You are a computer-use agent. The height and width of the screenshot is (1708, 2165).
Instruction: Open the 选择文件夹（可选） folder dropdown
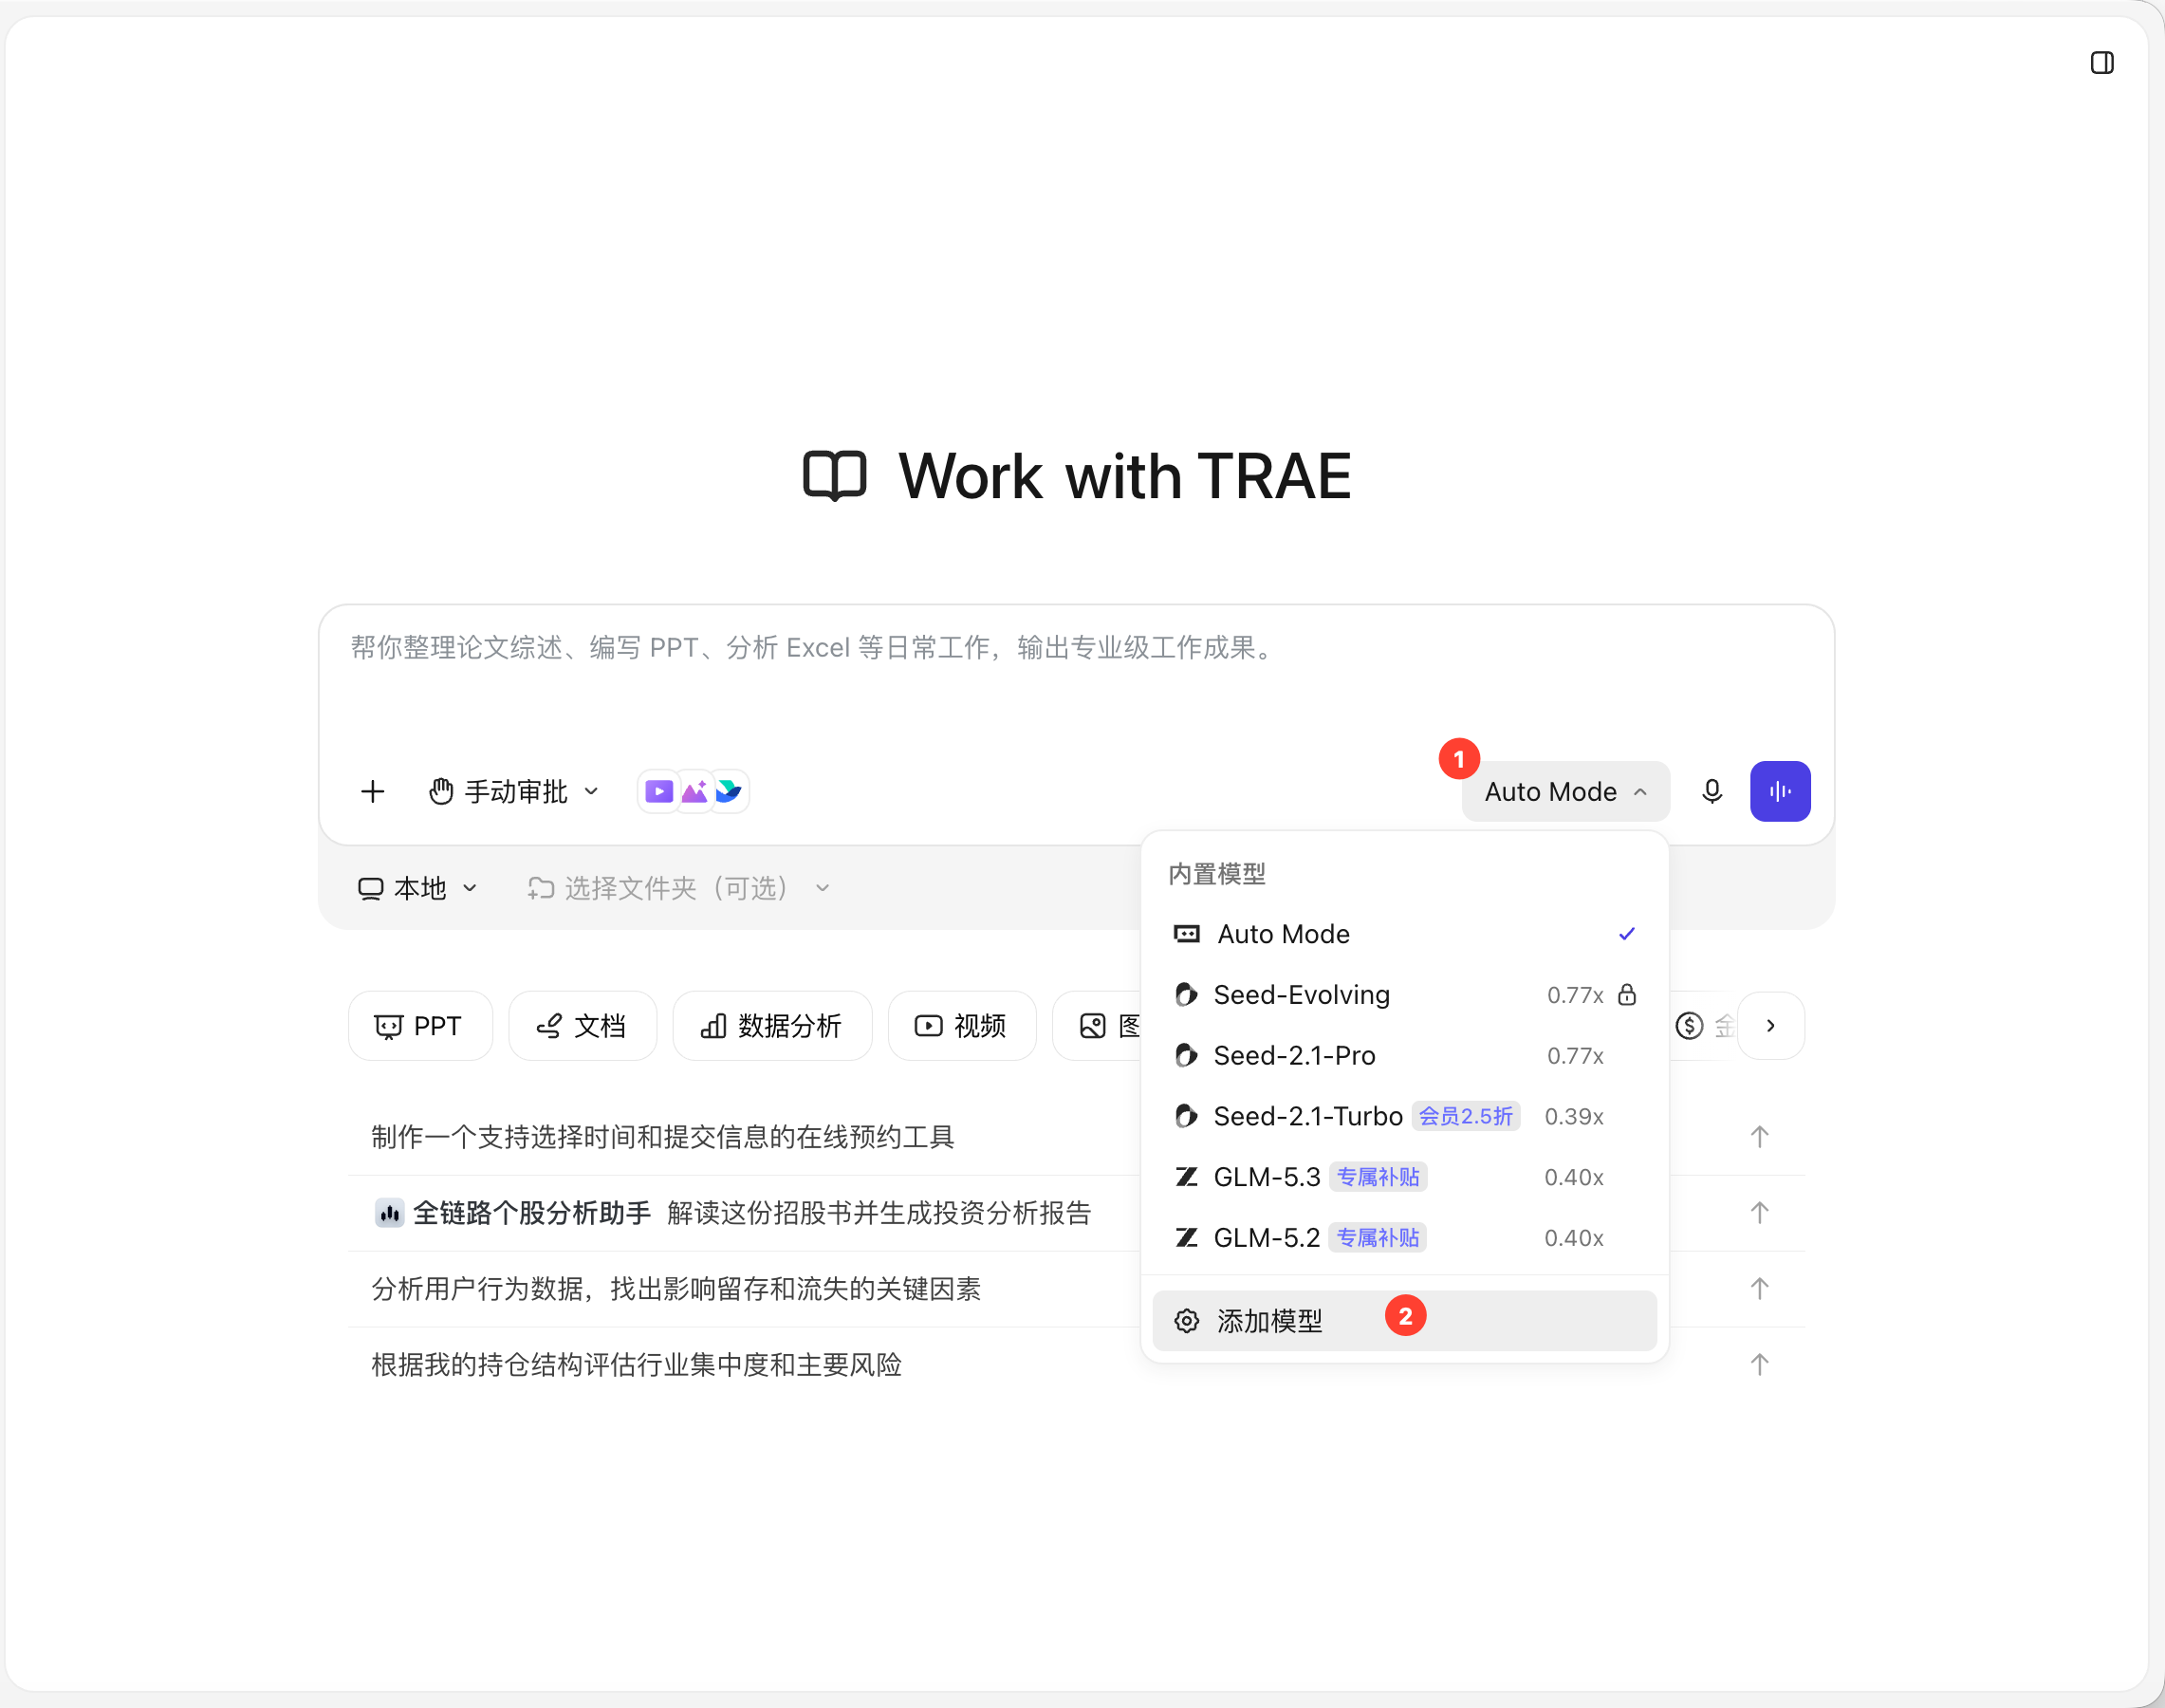click(678, 888)
